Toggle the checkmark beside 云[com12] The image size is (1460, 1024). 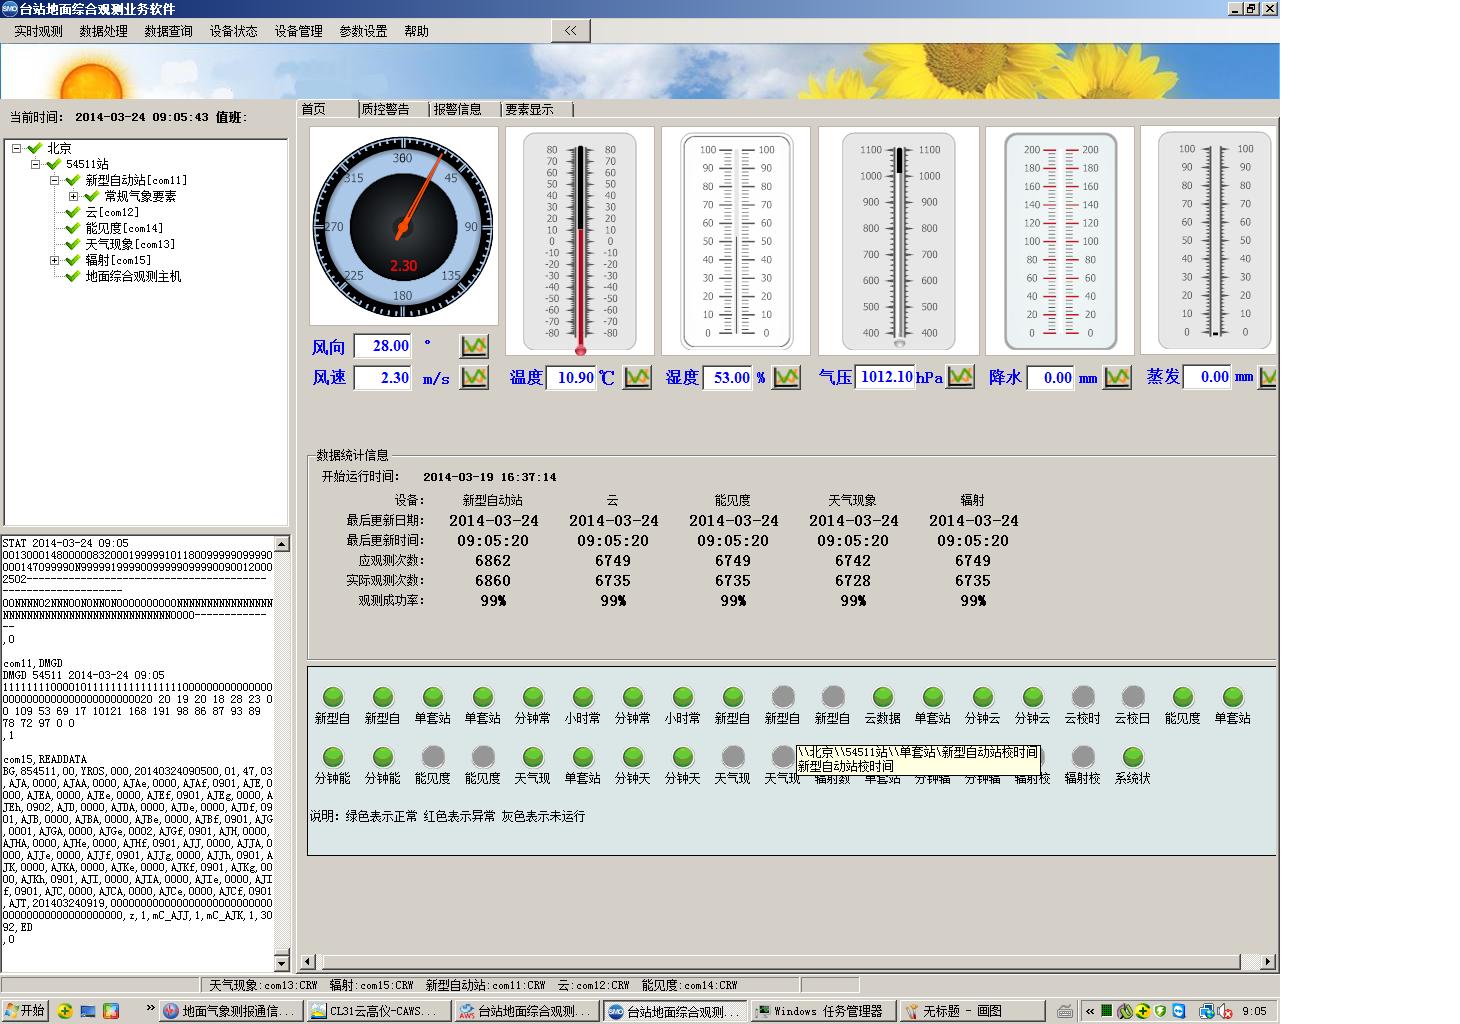(73, 212)
